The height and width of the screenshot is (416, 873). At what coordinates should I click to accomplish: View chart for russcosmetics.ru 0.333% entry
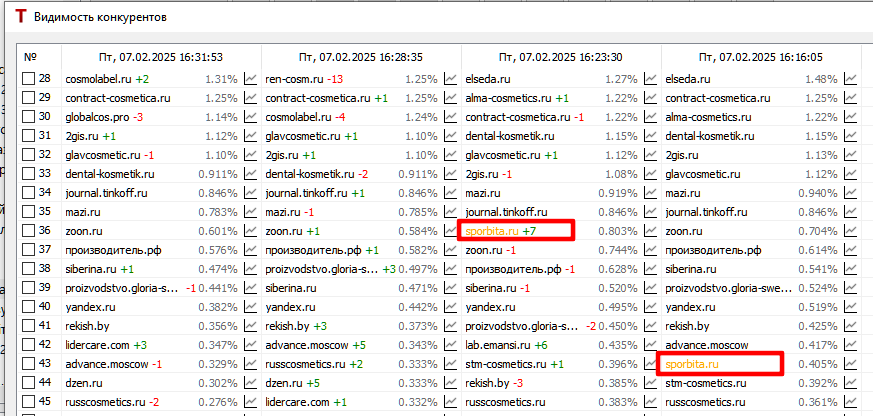[450, 364]
